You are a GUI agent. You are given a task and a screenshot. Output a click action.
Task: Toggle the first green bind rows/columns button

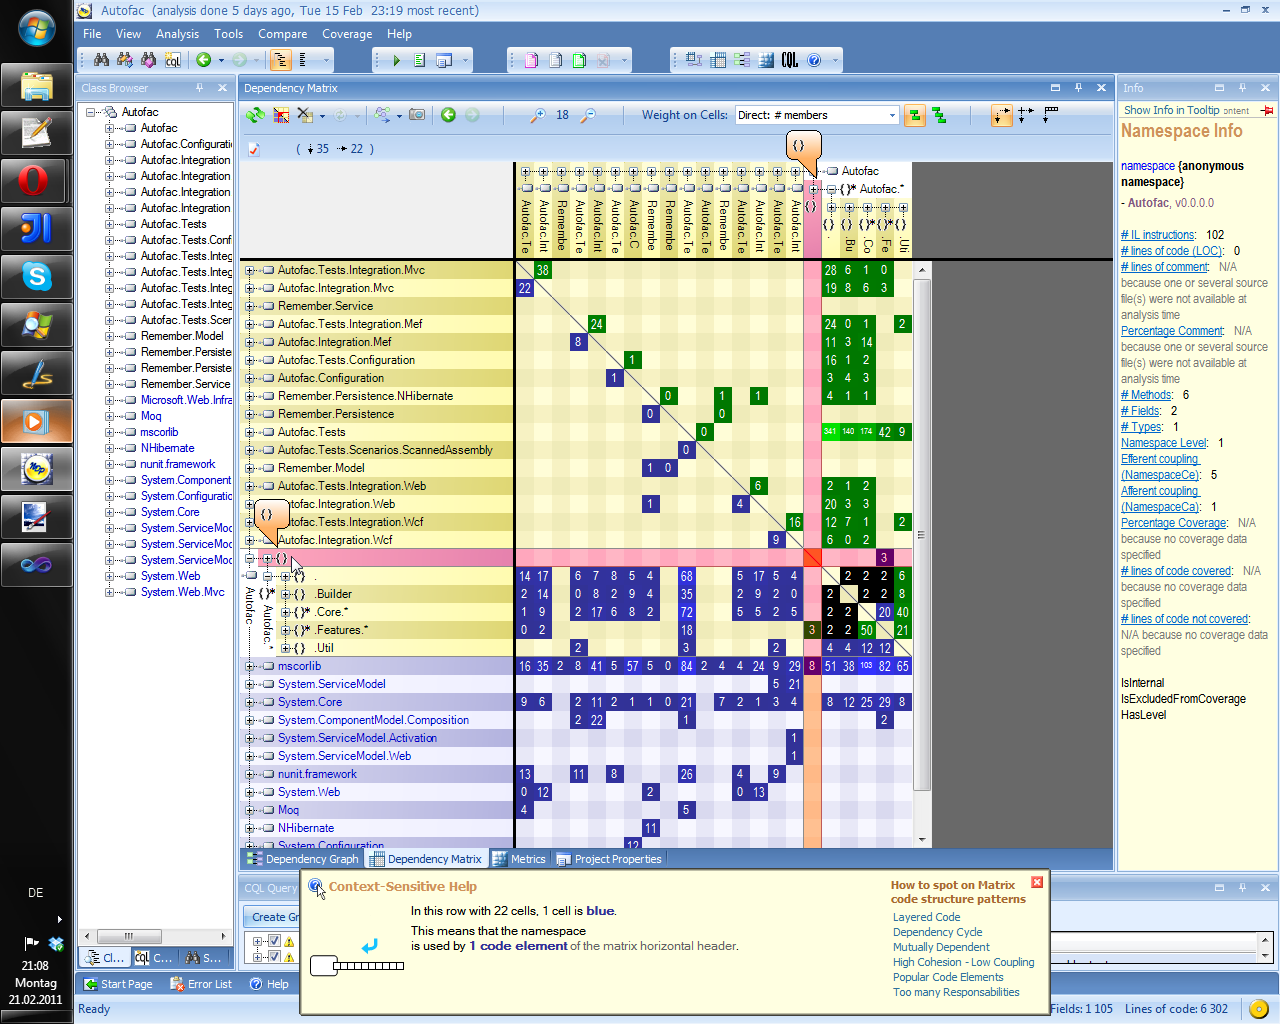(914, 115)
